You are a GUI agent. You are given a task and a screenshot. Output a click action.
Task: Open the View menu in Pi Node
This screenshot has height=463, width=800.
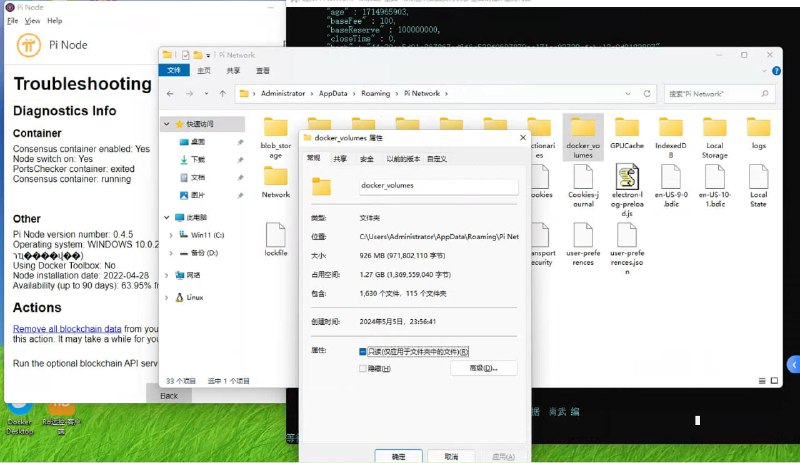[33, 20]
